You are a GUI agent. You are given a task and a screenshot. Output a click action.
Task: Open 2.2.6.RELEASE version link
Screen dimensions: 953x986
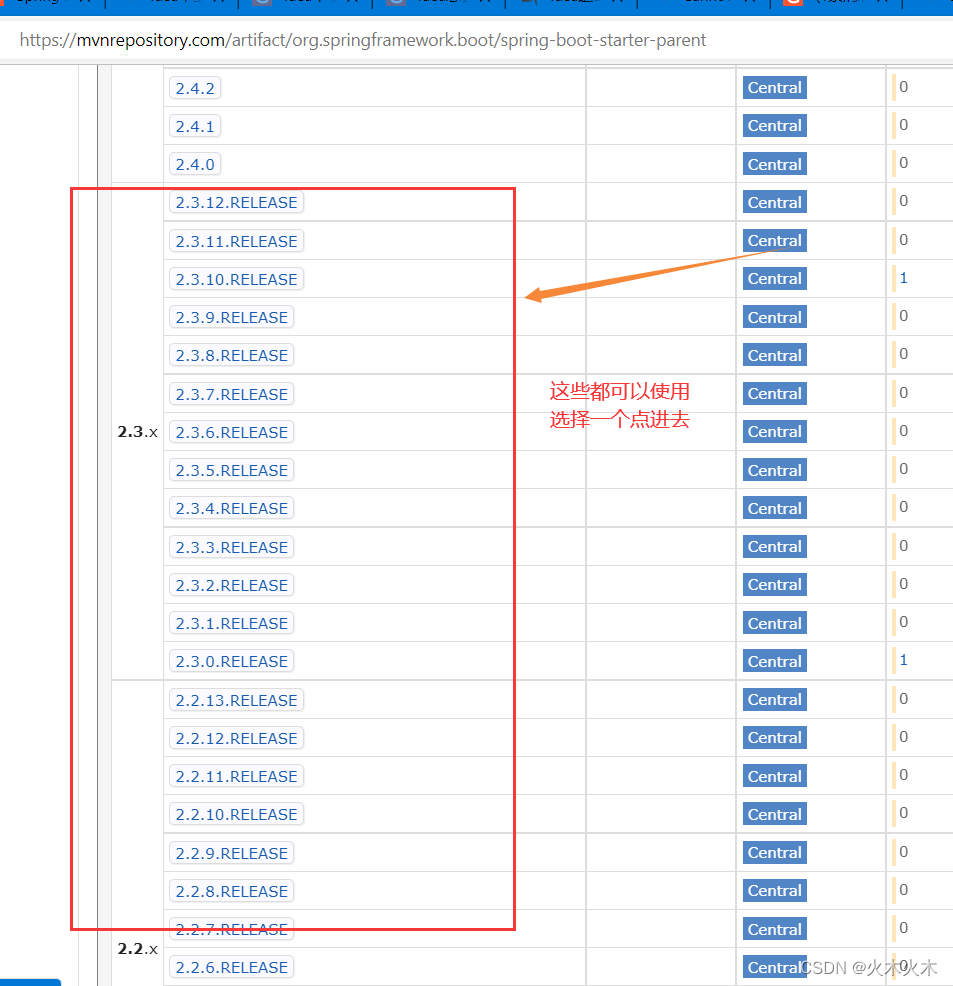pyautogui.click(x=231, y=967)
